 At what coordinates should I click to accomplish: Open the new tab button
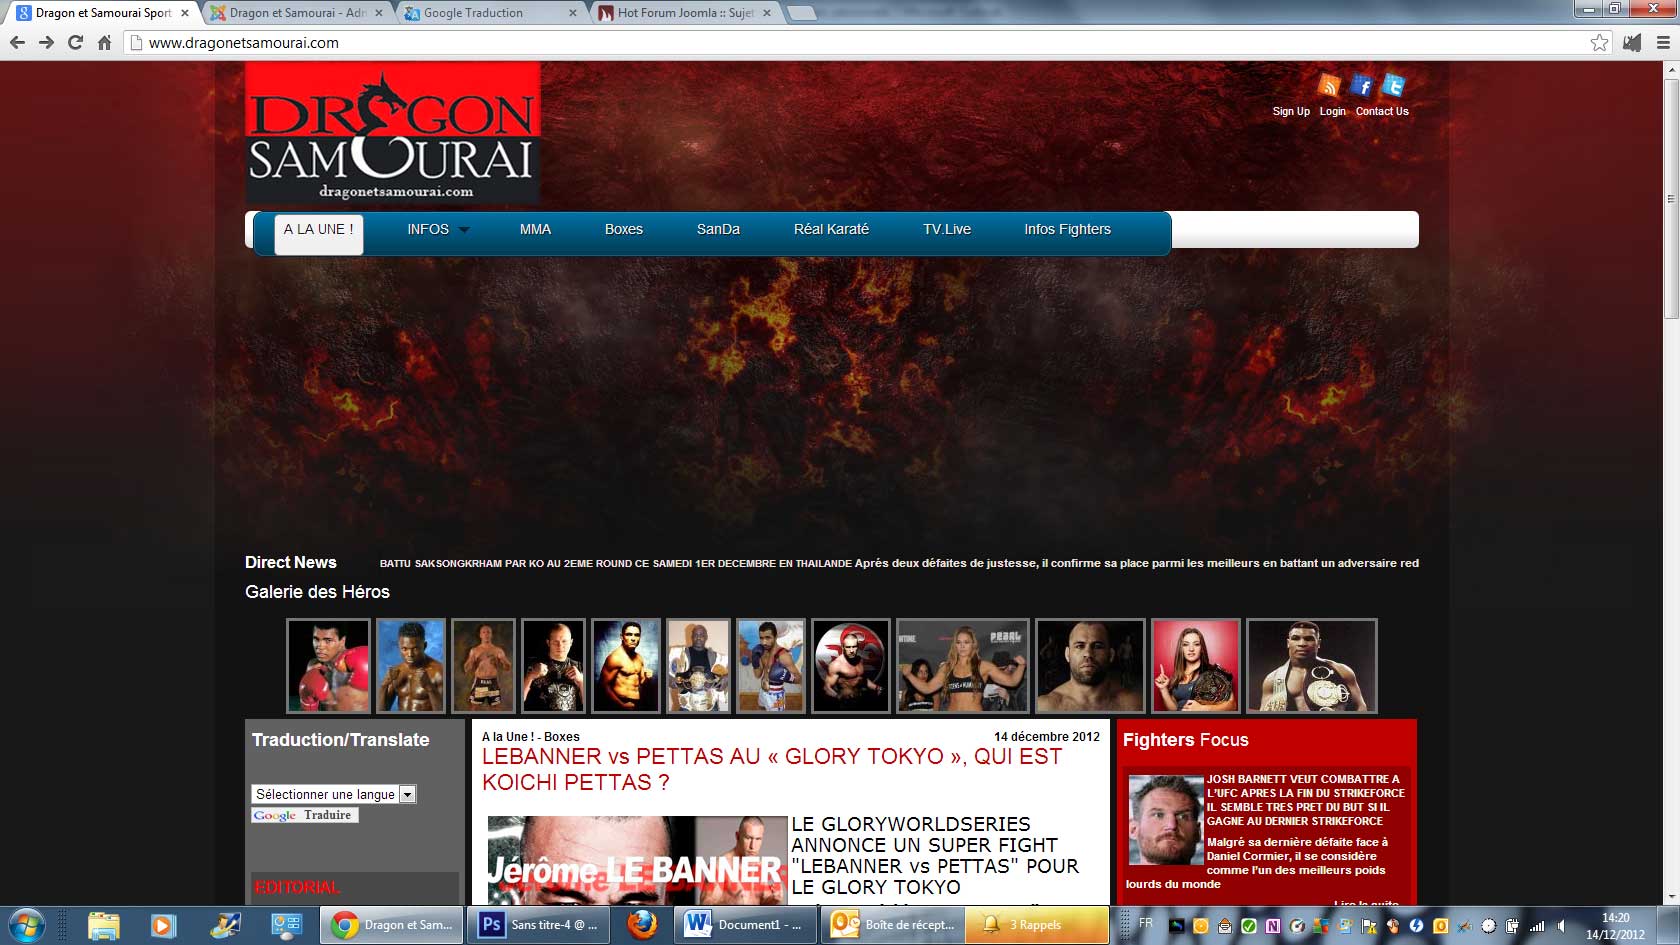point(801,13)
